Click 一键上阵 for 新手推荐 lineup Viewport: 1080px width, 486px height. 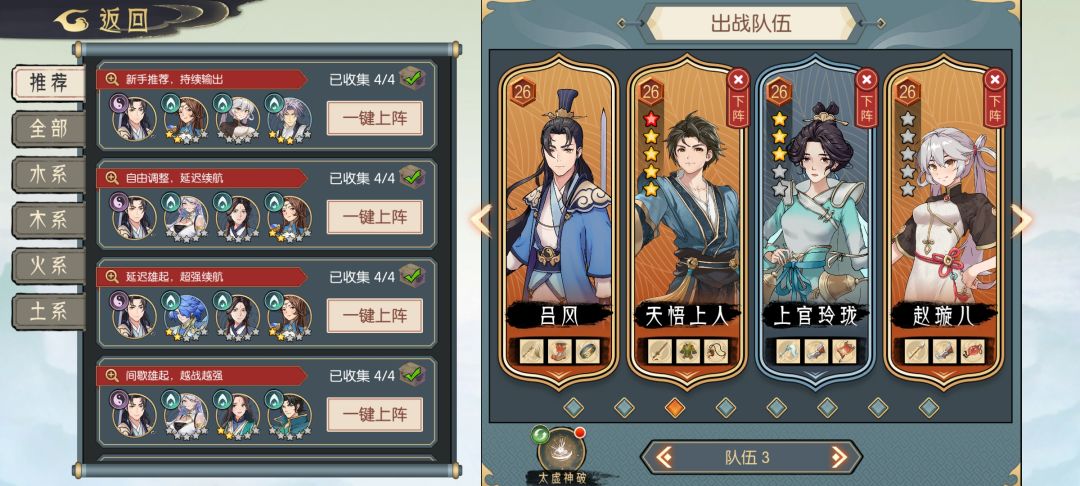(x=375, y=118)
